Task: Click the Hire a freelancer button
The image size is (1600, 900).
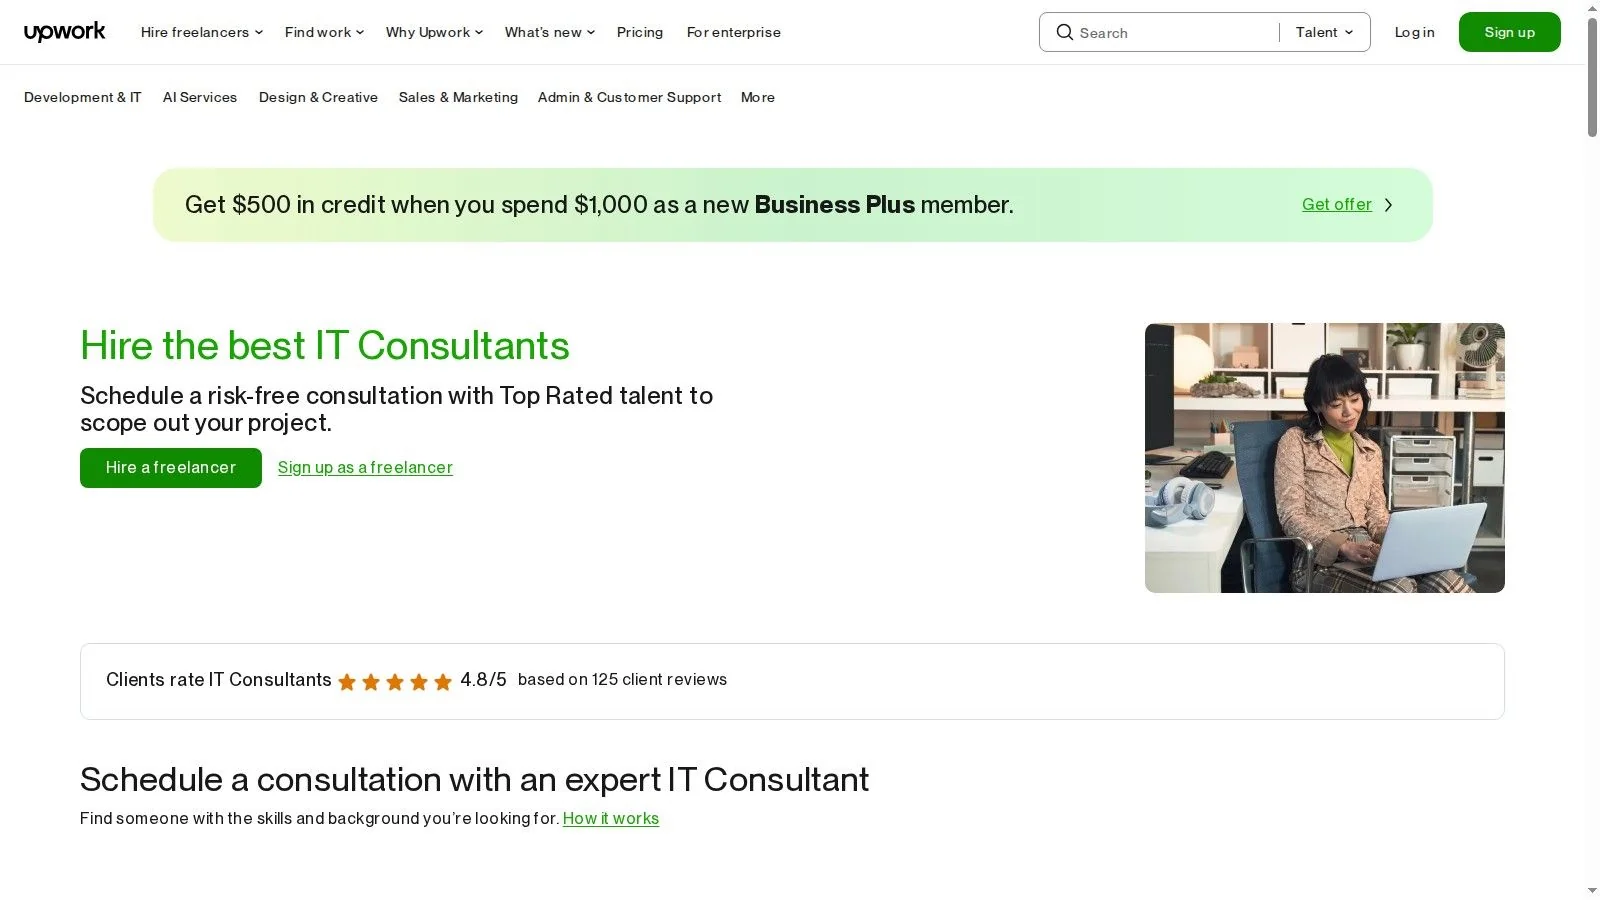Action: pyautogui.click(x=170, y=467)
